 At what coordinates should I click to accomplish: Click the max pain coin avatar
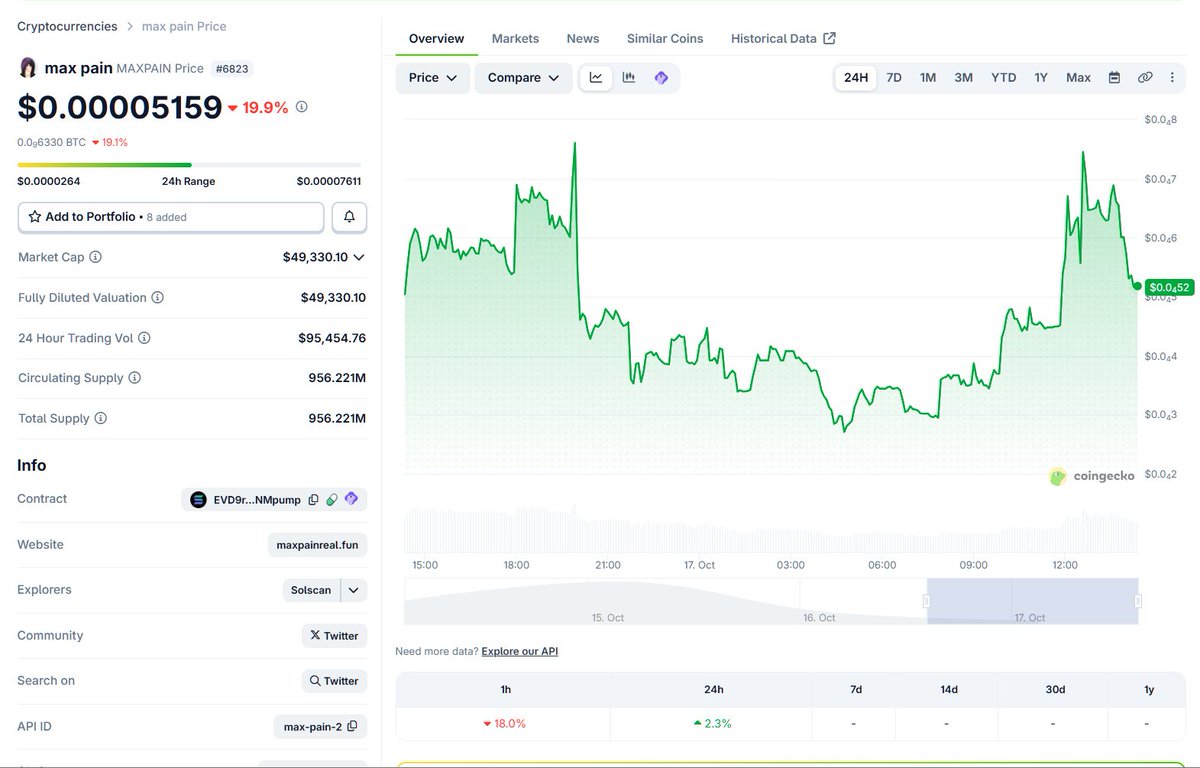point(28,68)
